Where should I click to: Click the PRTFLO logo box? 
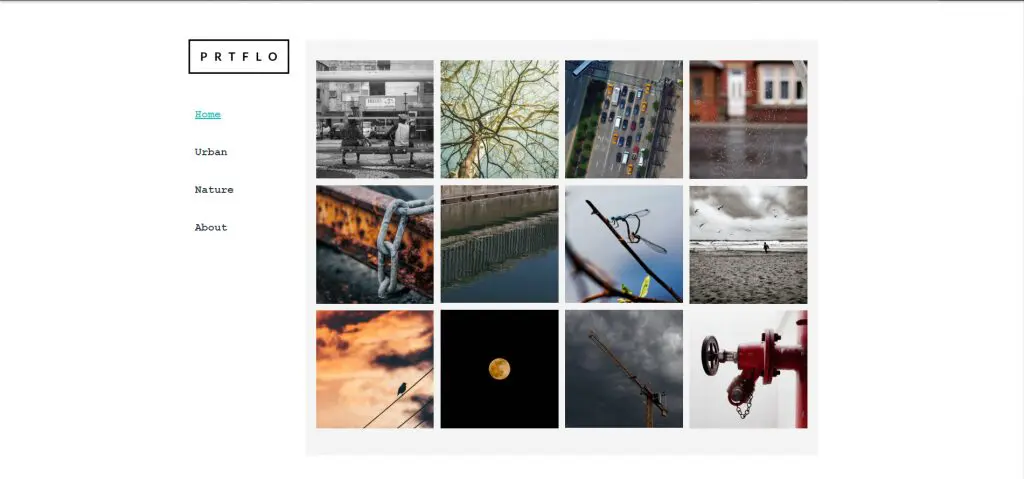(x=238, y=56)
